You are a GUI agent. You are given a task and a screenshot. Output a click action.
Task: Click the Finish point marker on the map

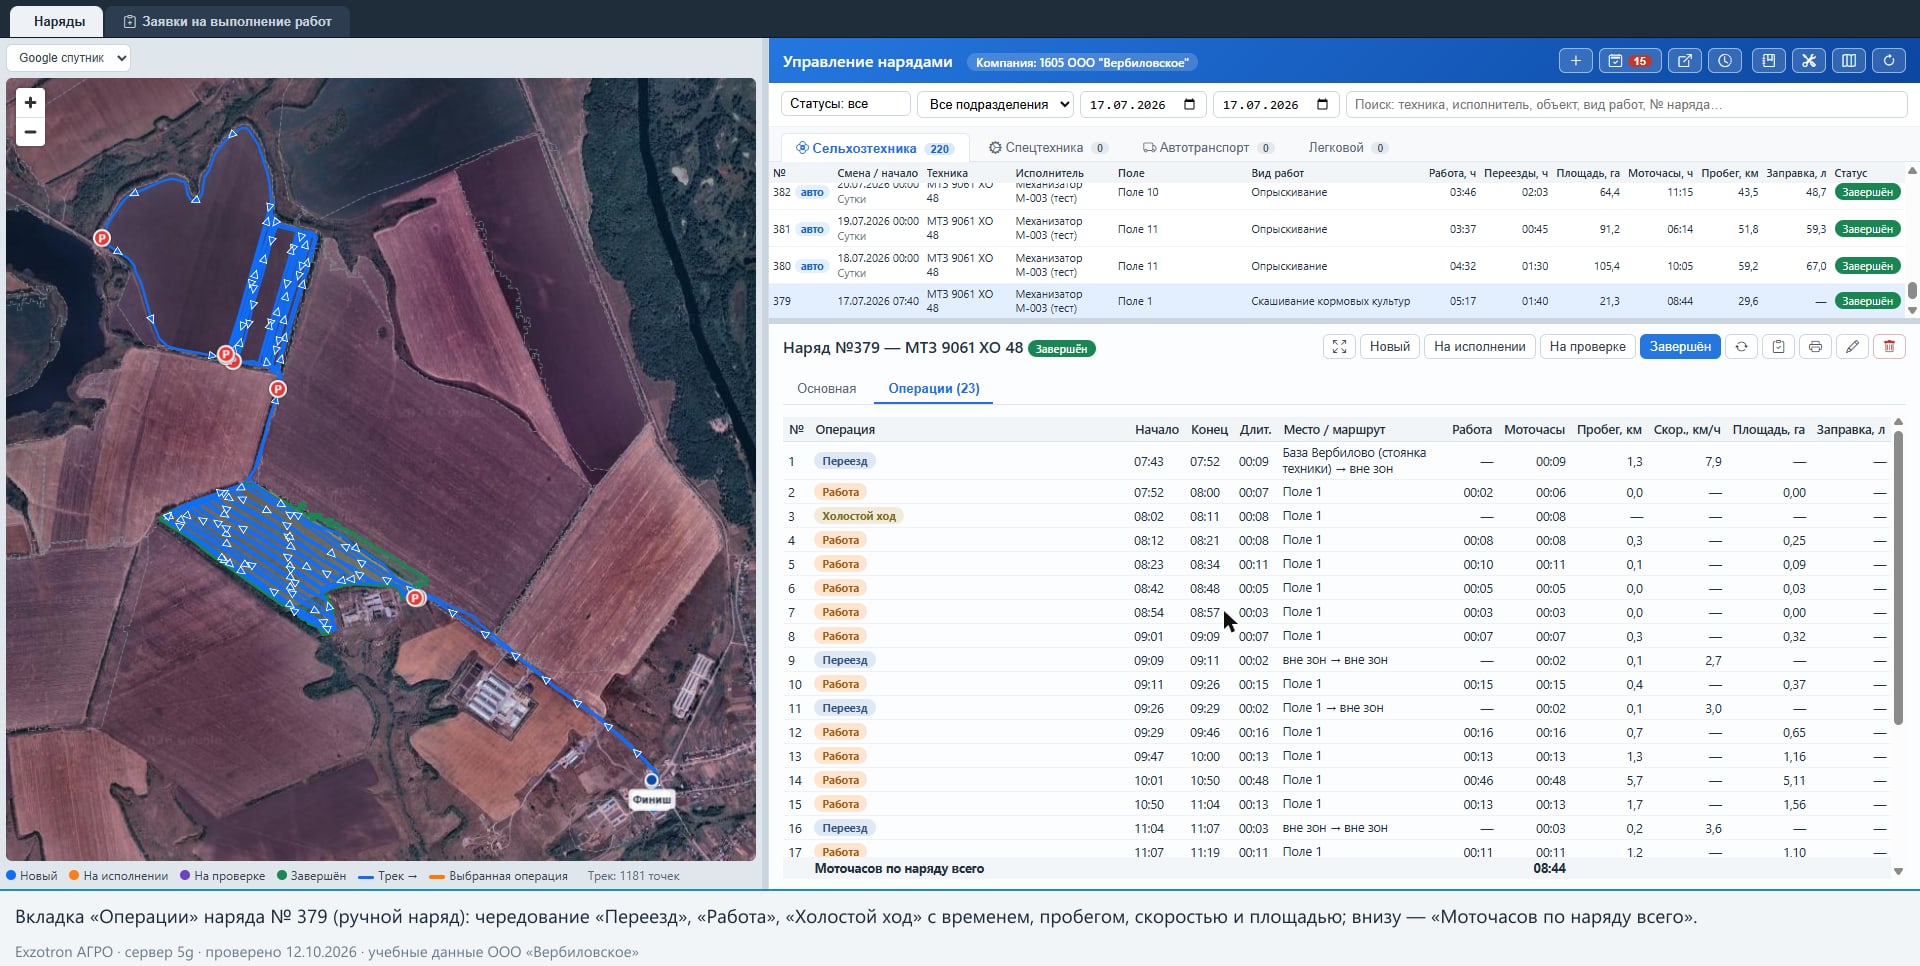651,780
